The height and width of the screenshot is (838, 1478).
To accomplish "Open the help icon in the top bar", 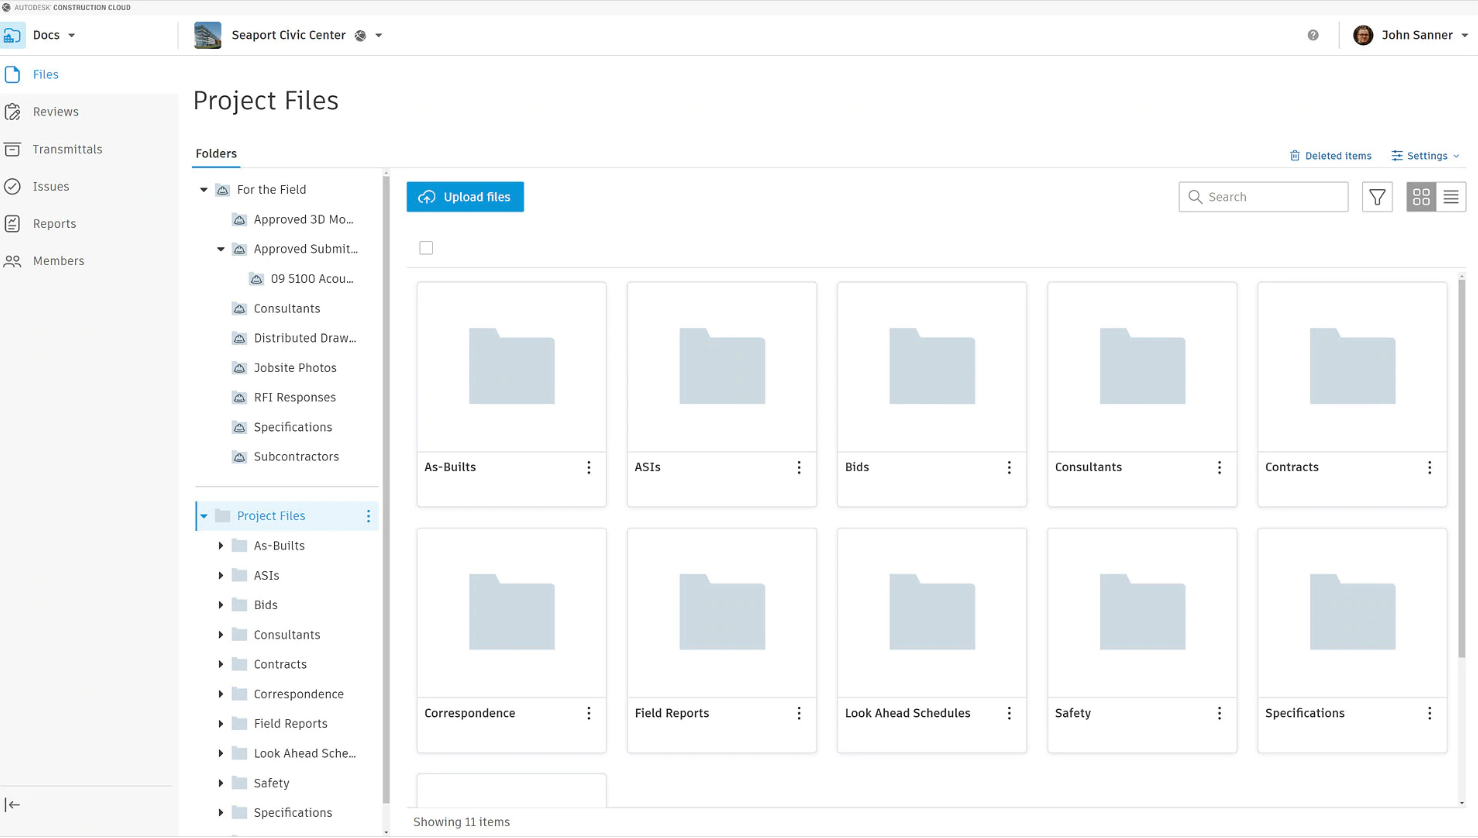I will click(1313, 34).
